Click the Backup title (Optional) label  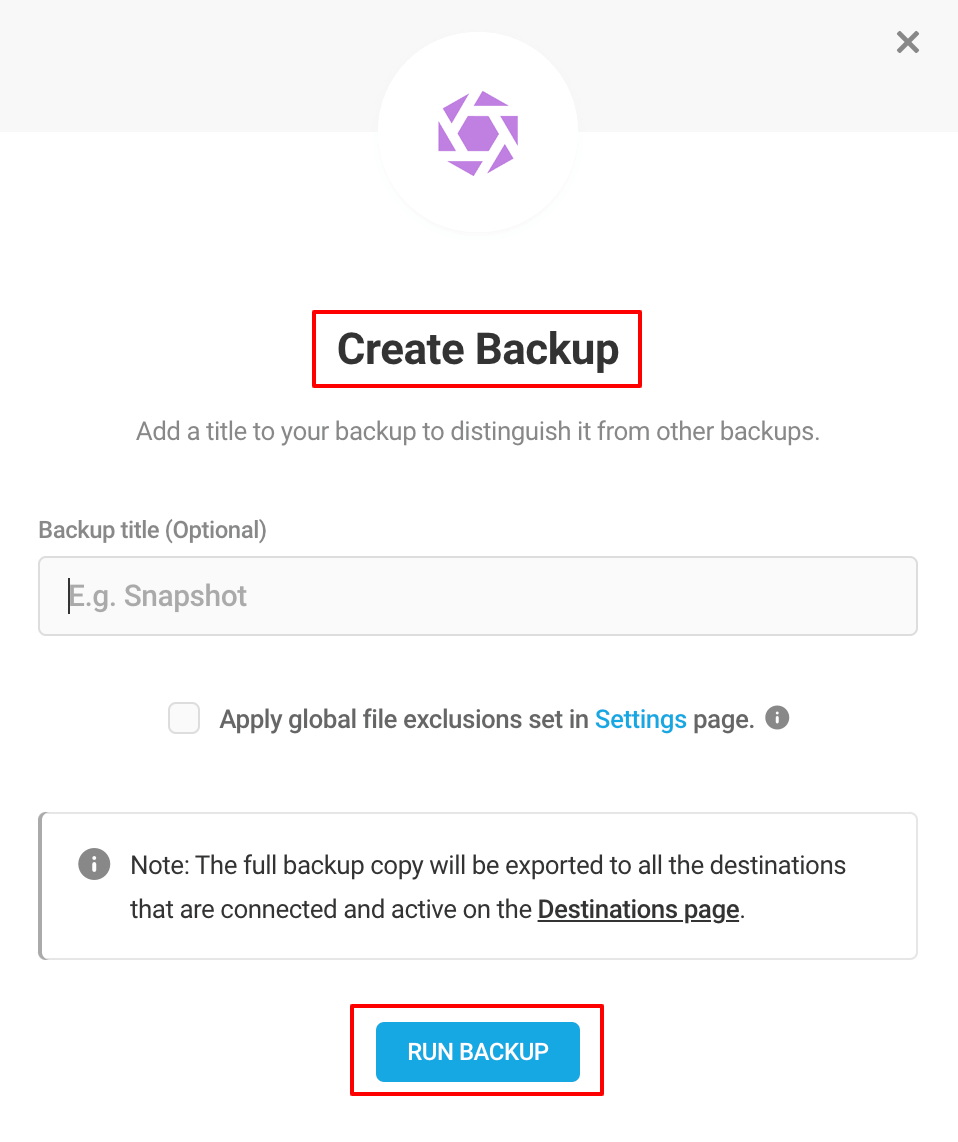click(x=152, y=529)
